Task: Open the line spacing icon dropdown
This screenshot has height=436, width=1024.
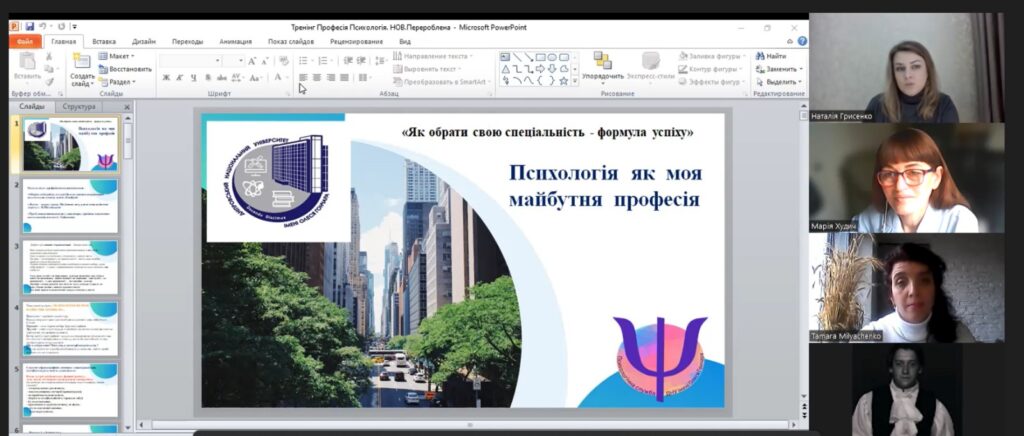Action: pyautogui.click(x=379, y=61)
